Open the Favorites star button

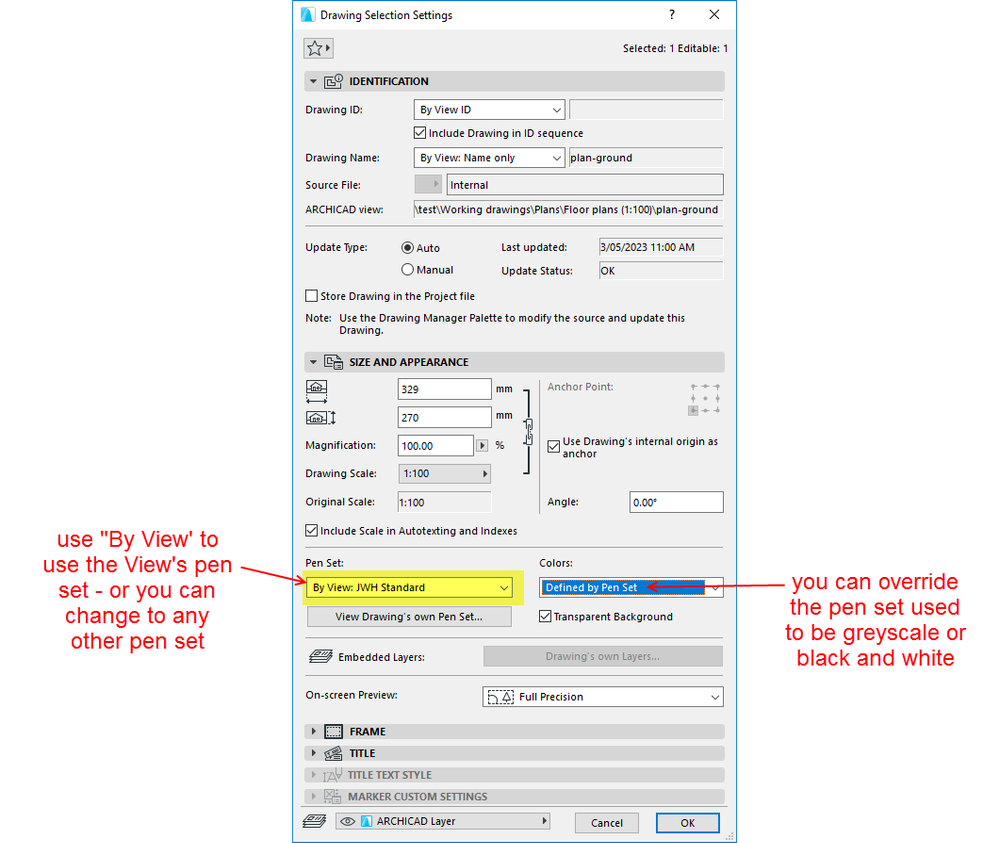(x=318, y=48)
